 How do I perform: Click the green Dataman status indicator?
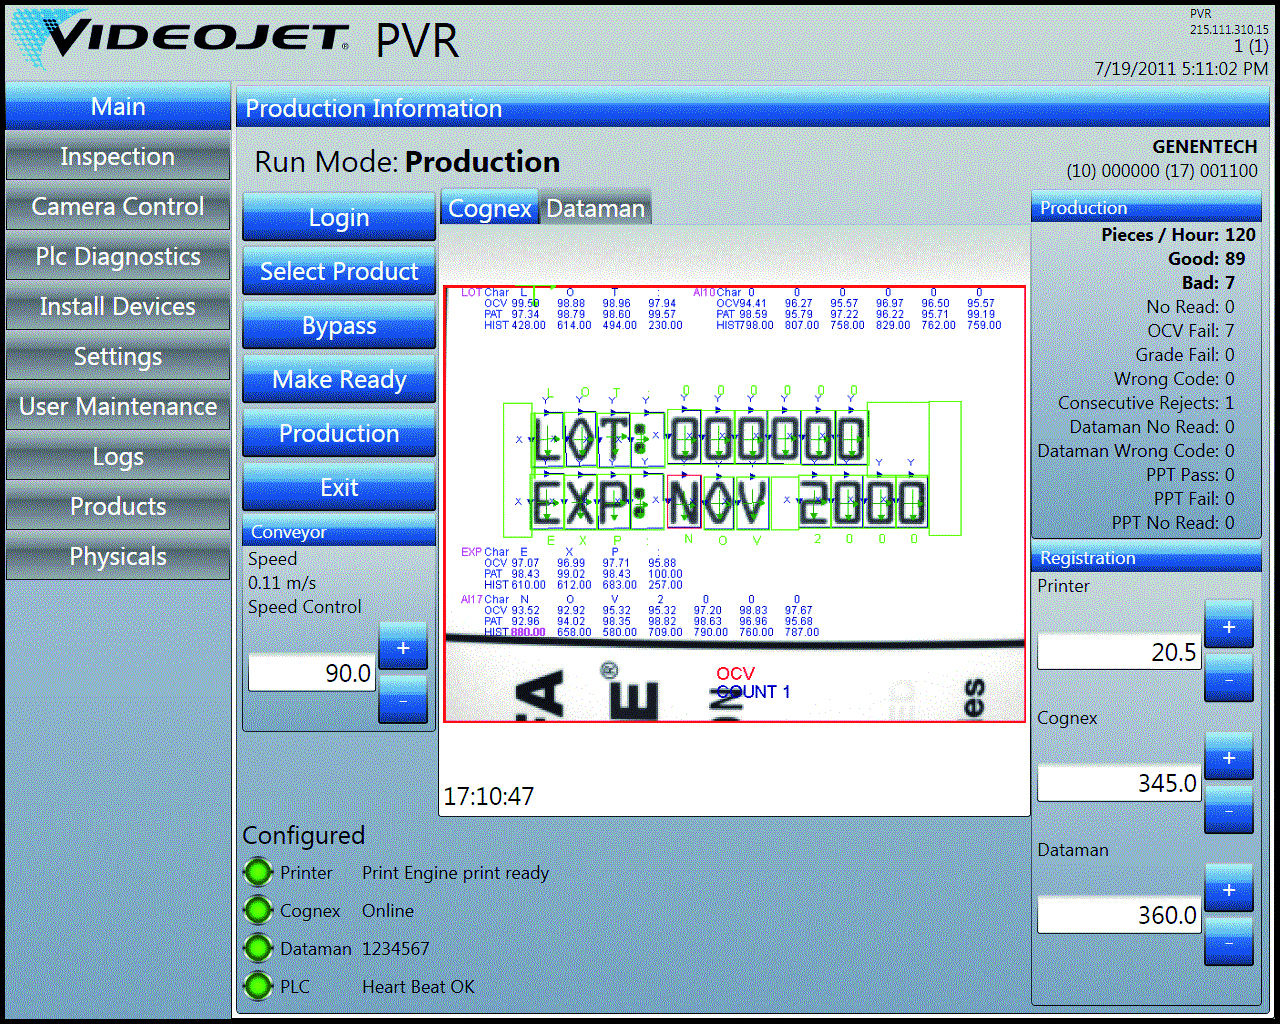[x=258, y=948]
